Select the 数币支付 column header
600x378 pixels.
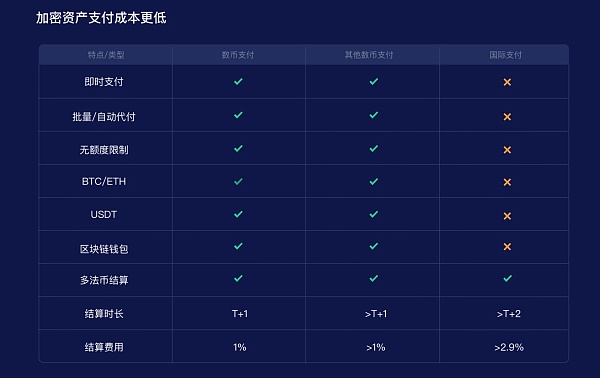click(x=238, y=55)
